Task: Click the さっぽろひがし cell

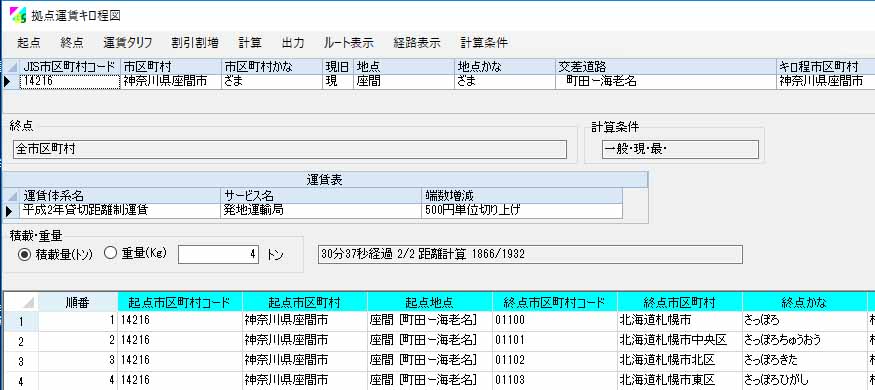Action: coord(805,381)
